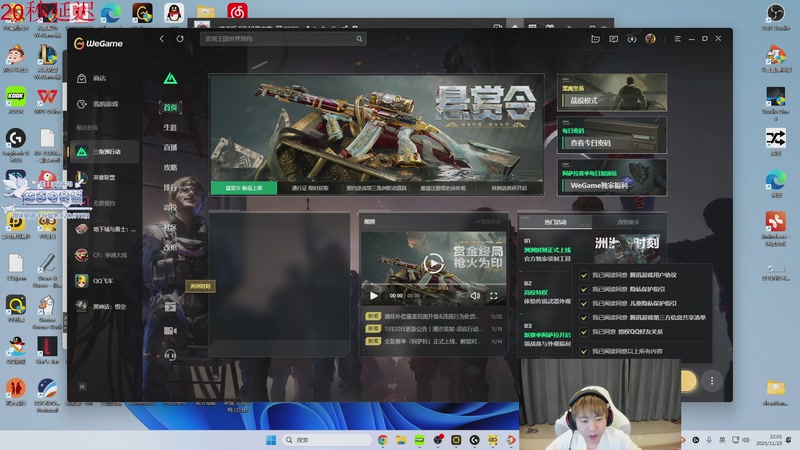This screenshot has height=450, width=800.
Task: Go back with the WeGame back arrow
Action: 162,39
